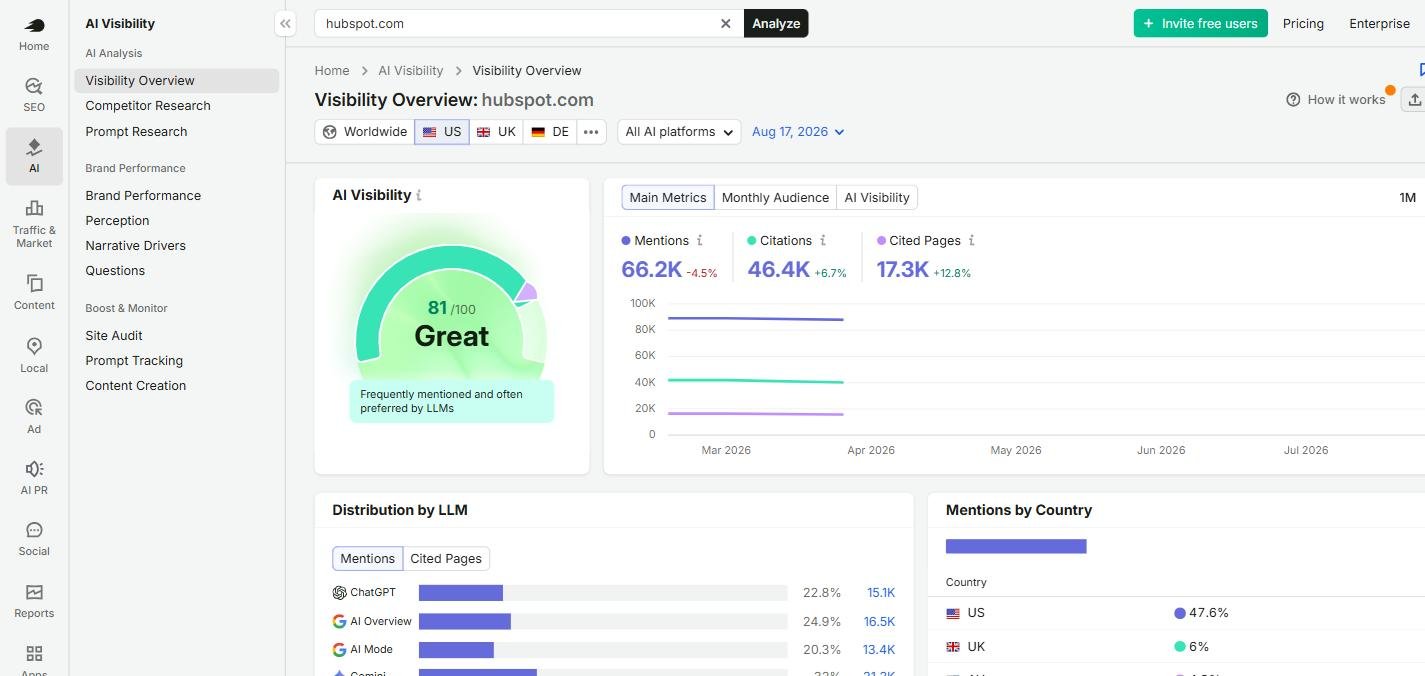The width and height of the screenshot is (1425, 676).
Task: Open Narrative Drivers in sidebar
Action: coord(176,245)
